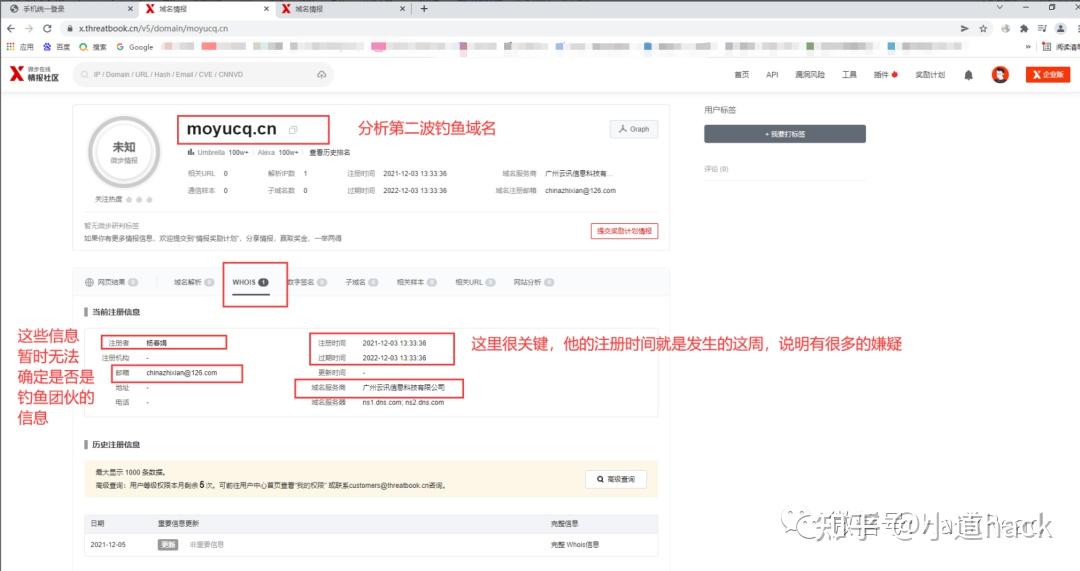Switch to the 相关URL tab

pos(475,282)
